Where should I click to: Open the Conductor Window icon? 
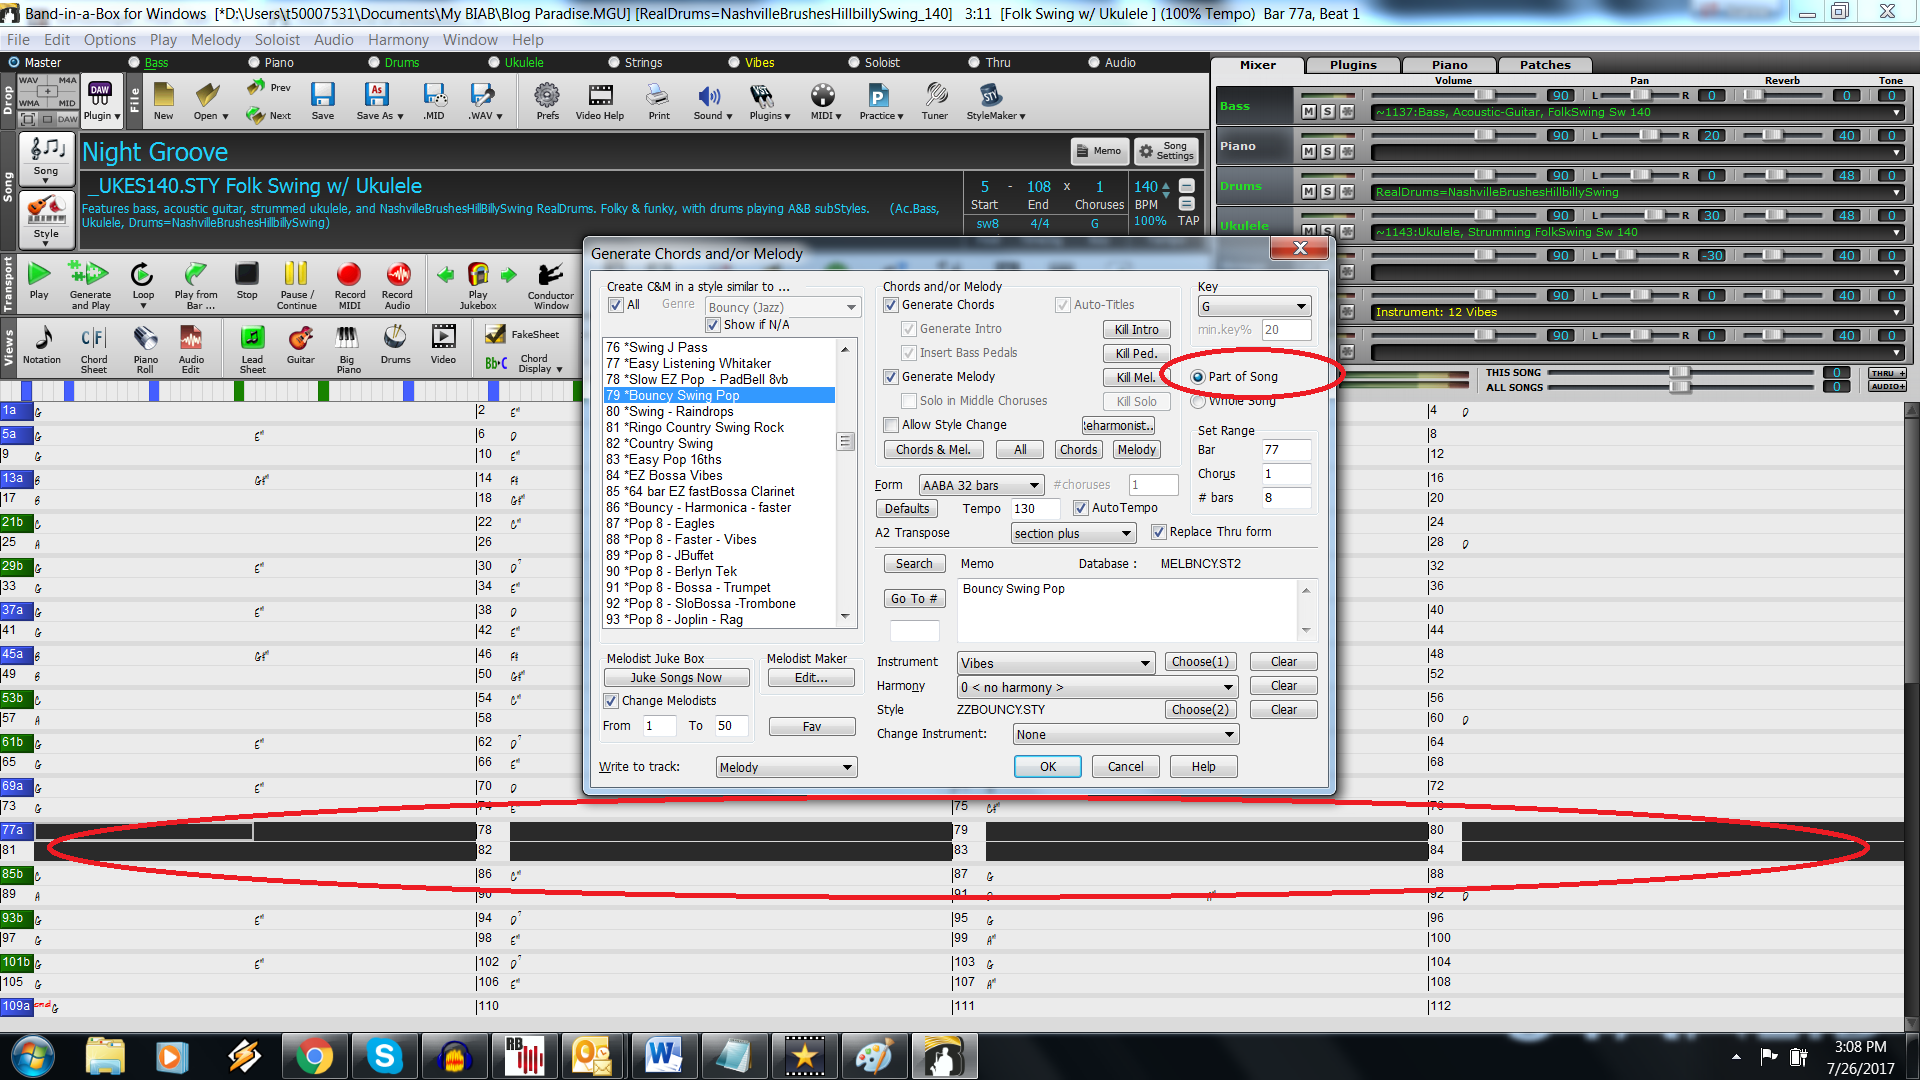click(x=550, y=285)
